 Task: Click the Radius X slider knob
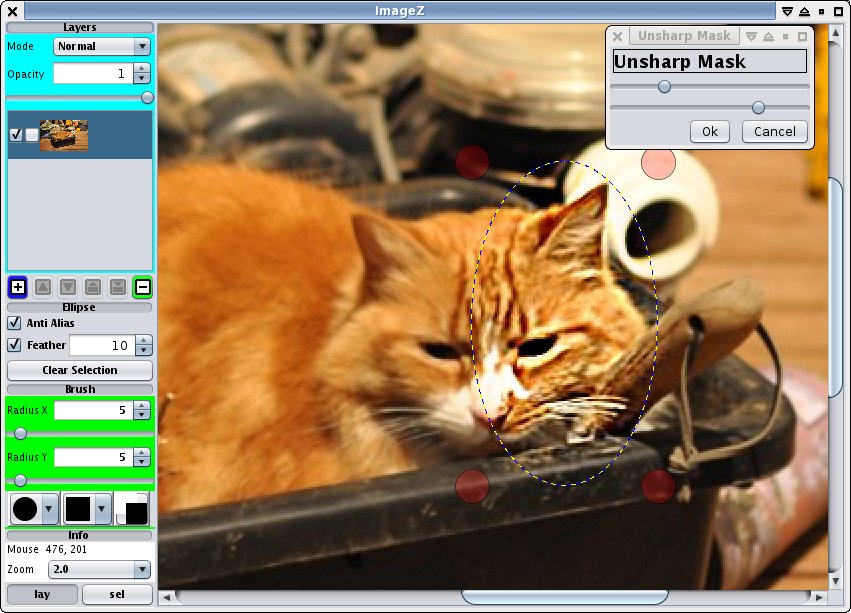click(20, 433)
